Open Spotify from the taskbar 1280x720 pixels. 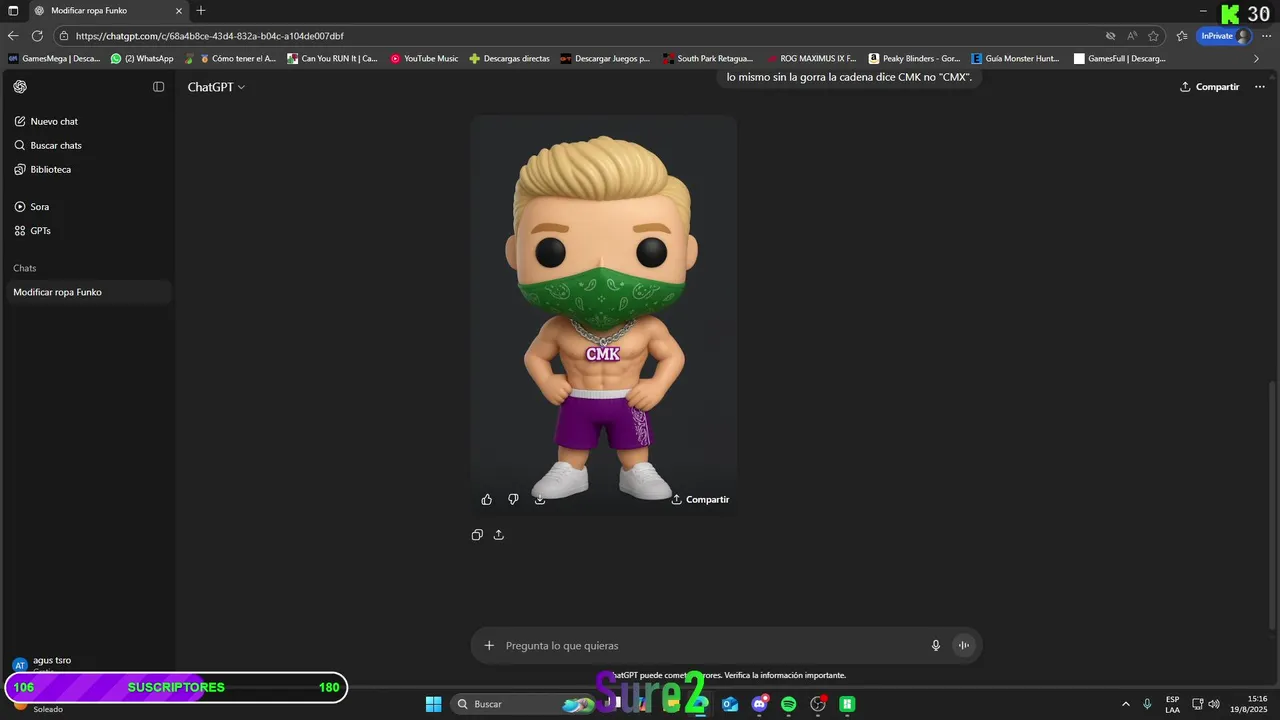pyautogui.click(x=788, y=704)
